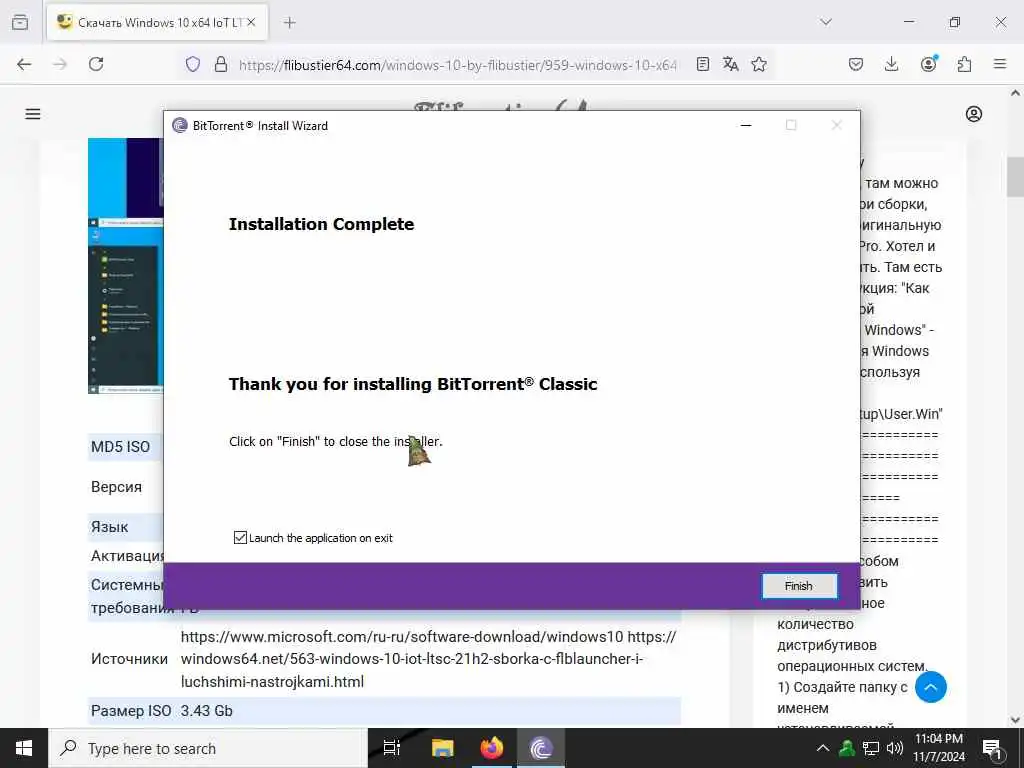This screenshot has height=768, width=1024.
Task: Open windows64.net source link in Источники row
Action: point(412,659)
